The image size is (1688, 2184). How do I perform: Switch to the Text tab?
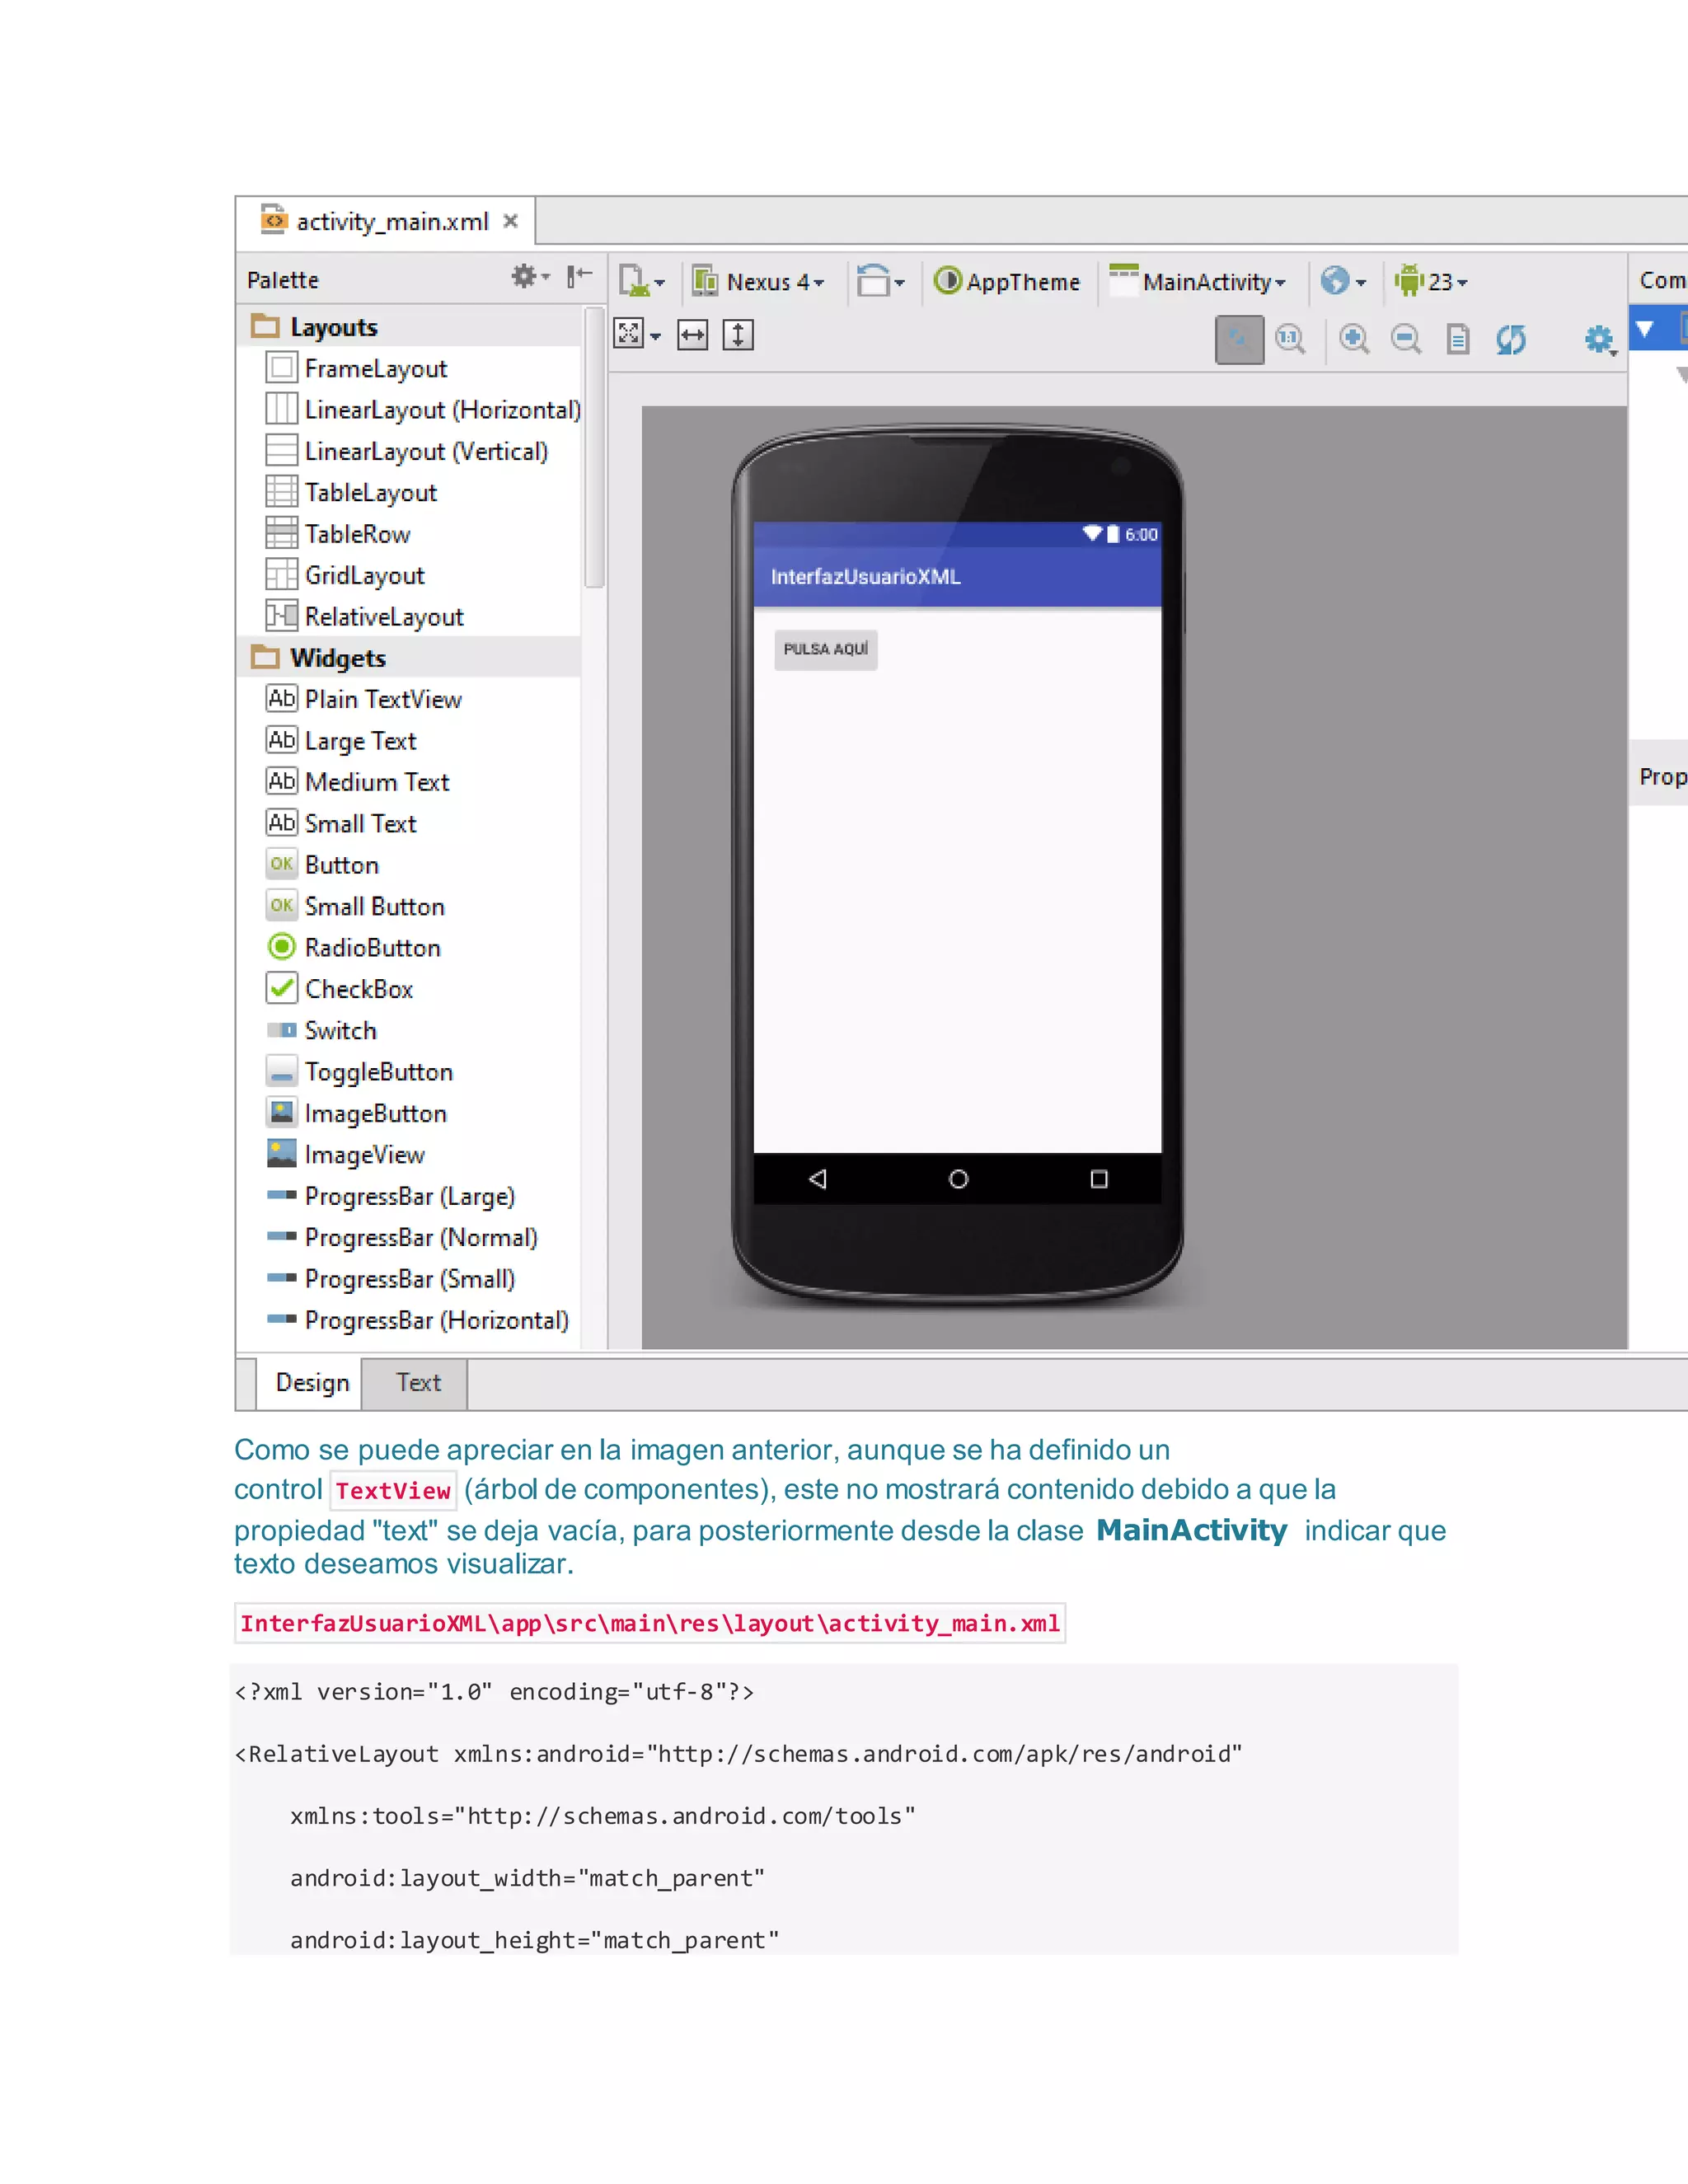(416, 1383)
